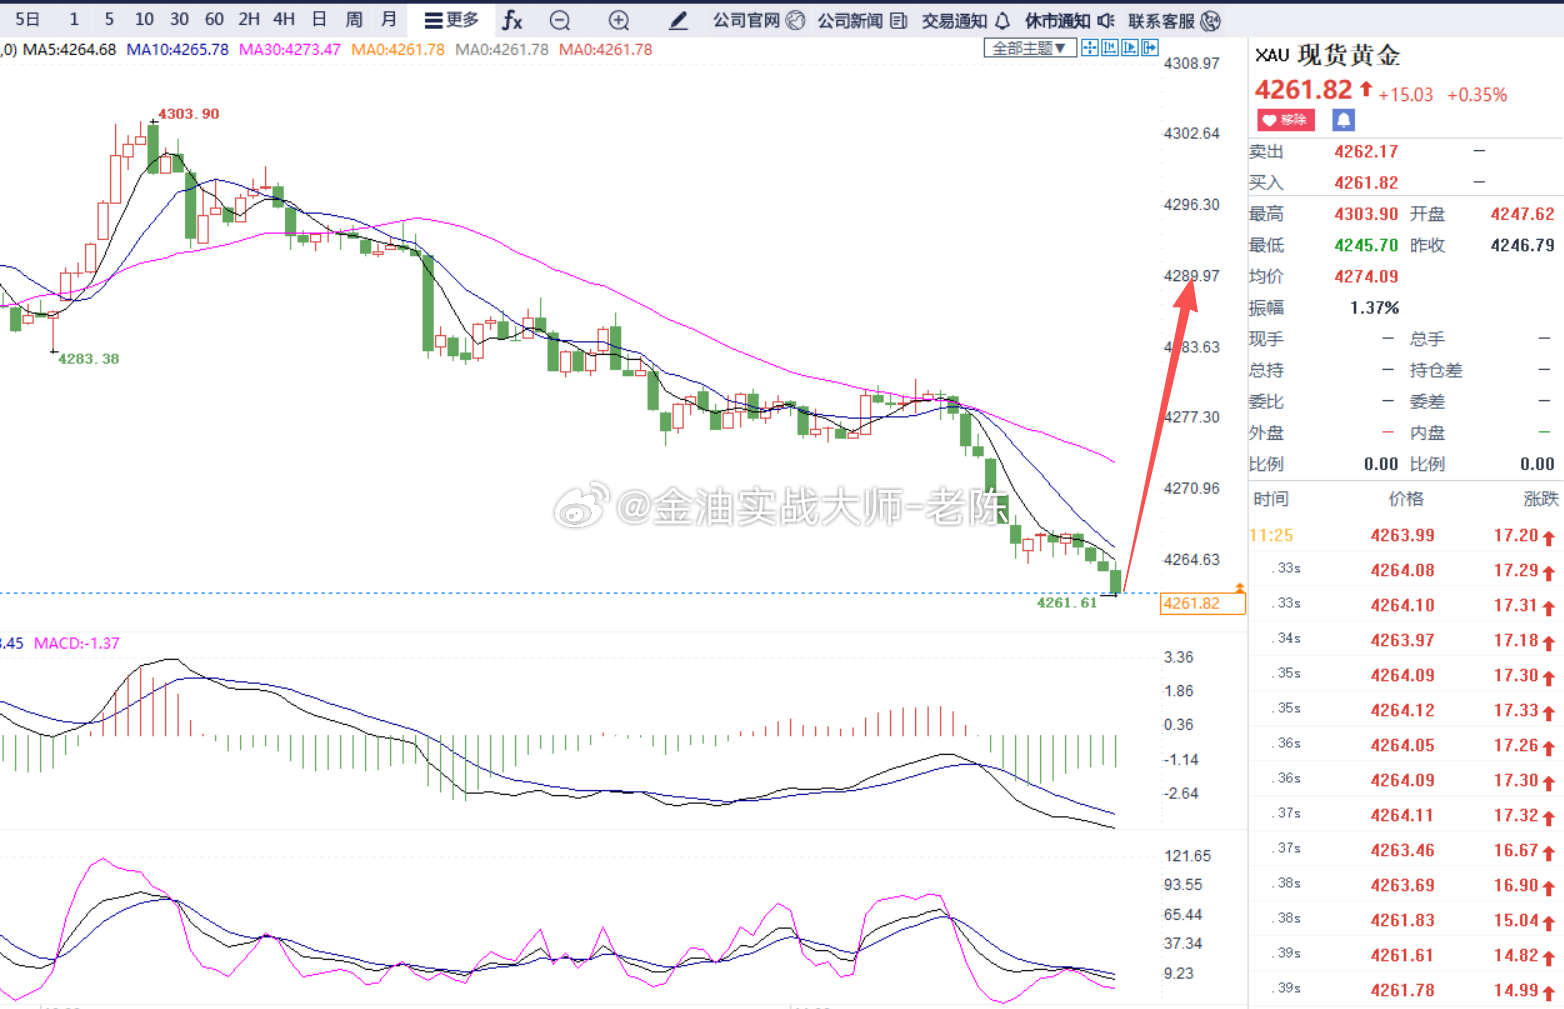
Task: Click the 卖出 sell price 4262.17
Action: pyautogui.click(x=1366, y=151)
